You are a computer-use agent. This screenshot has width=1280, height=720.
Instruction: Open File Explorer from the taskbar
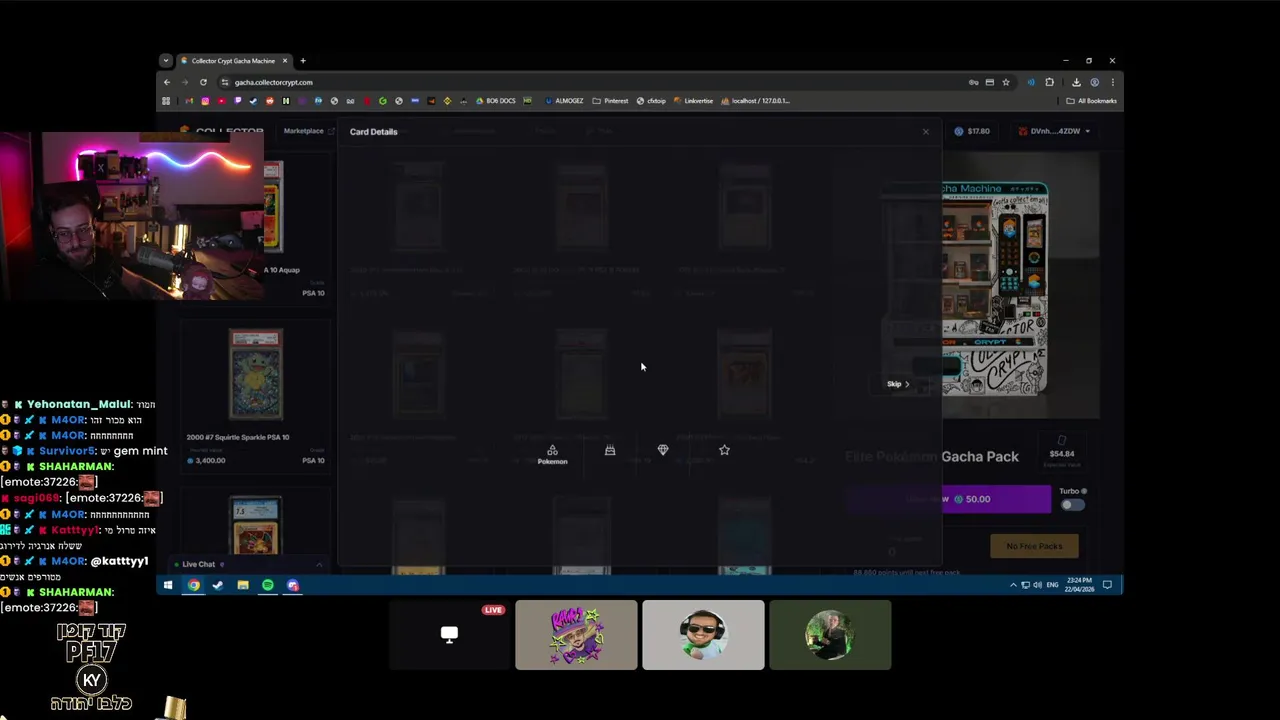point(243,585)
